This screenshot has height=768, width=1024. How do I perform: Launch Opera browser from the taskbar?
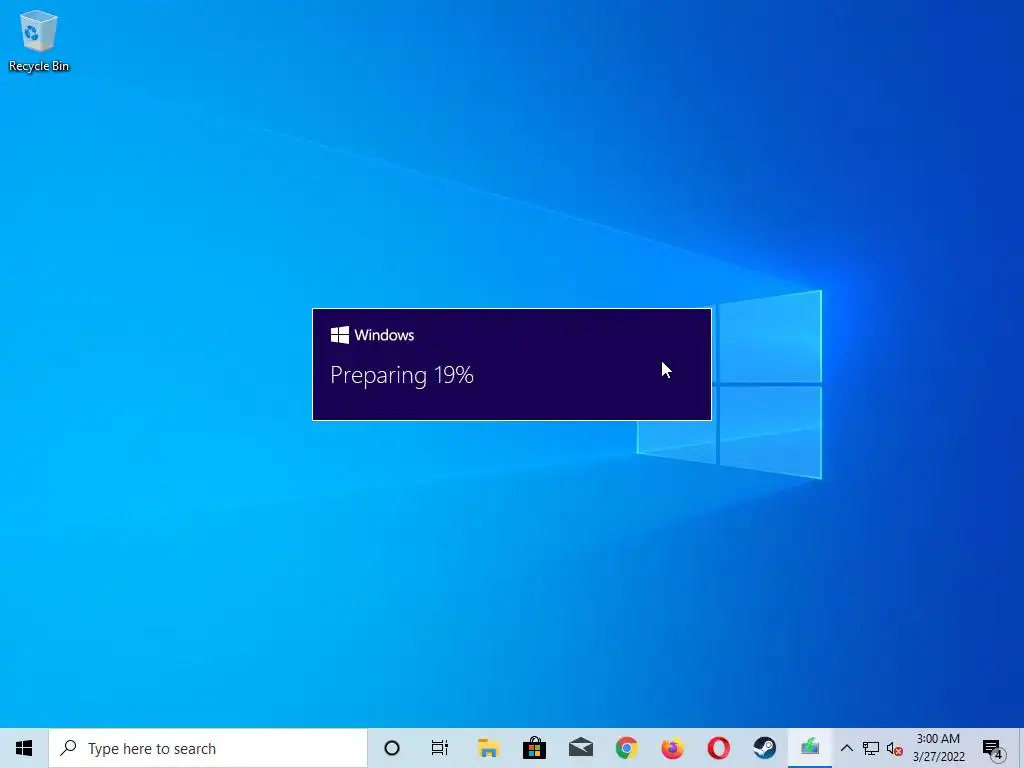pyautogui.click(x=718, y=748)
